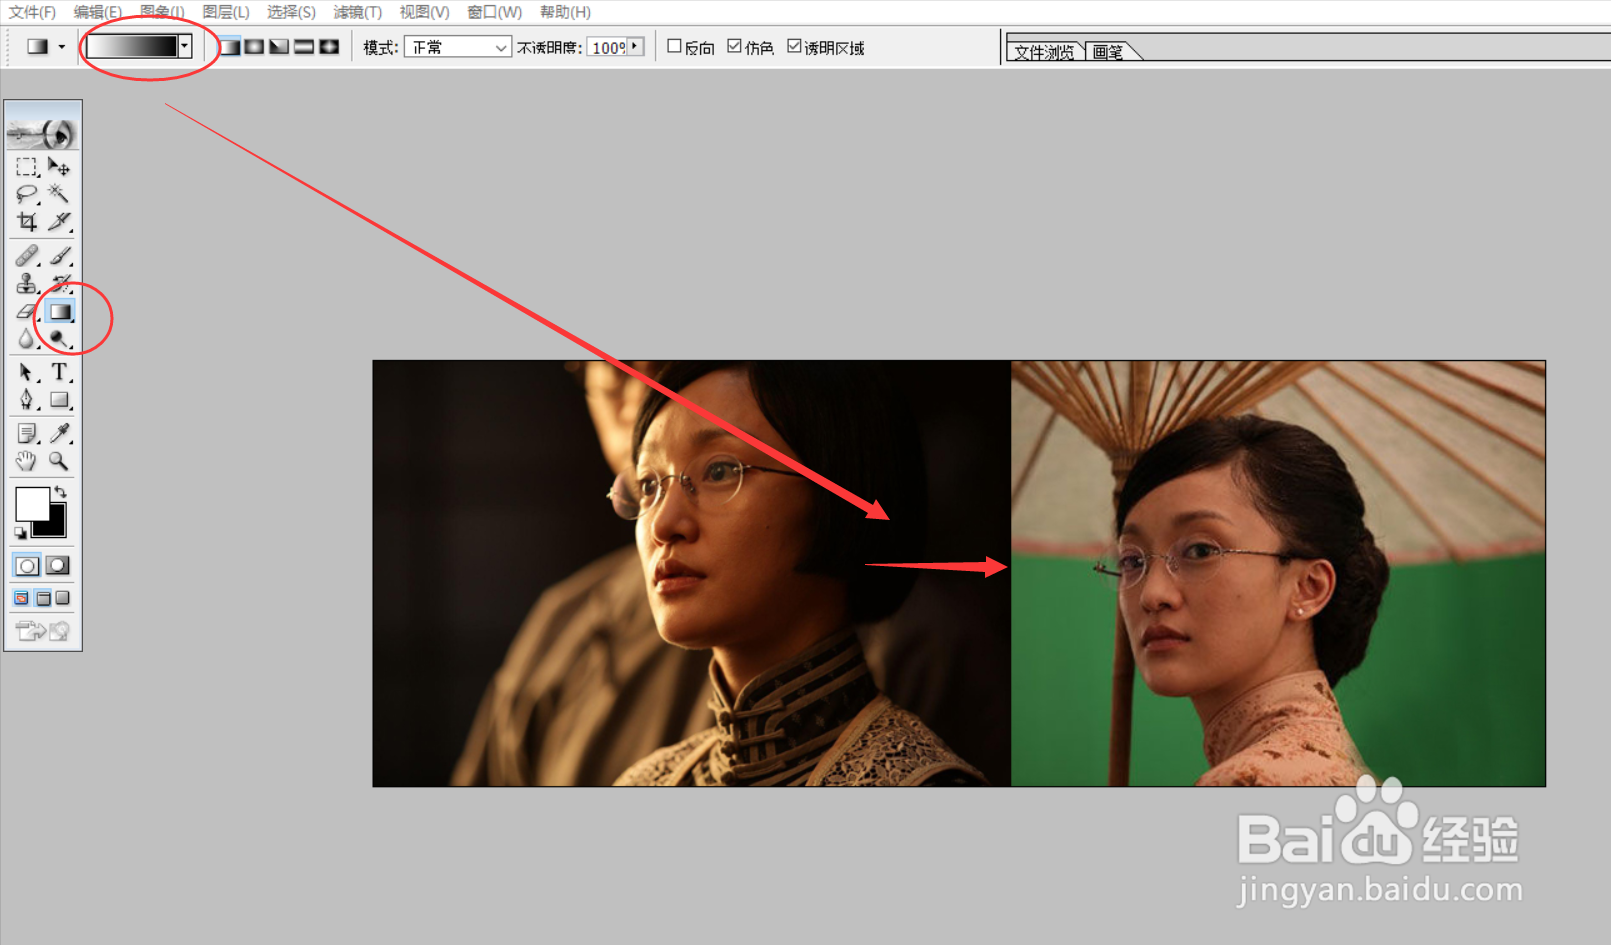Screen dimensions: 1611x945
Task: Select the Eraser tool
Action: click(x=27, y=312)
